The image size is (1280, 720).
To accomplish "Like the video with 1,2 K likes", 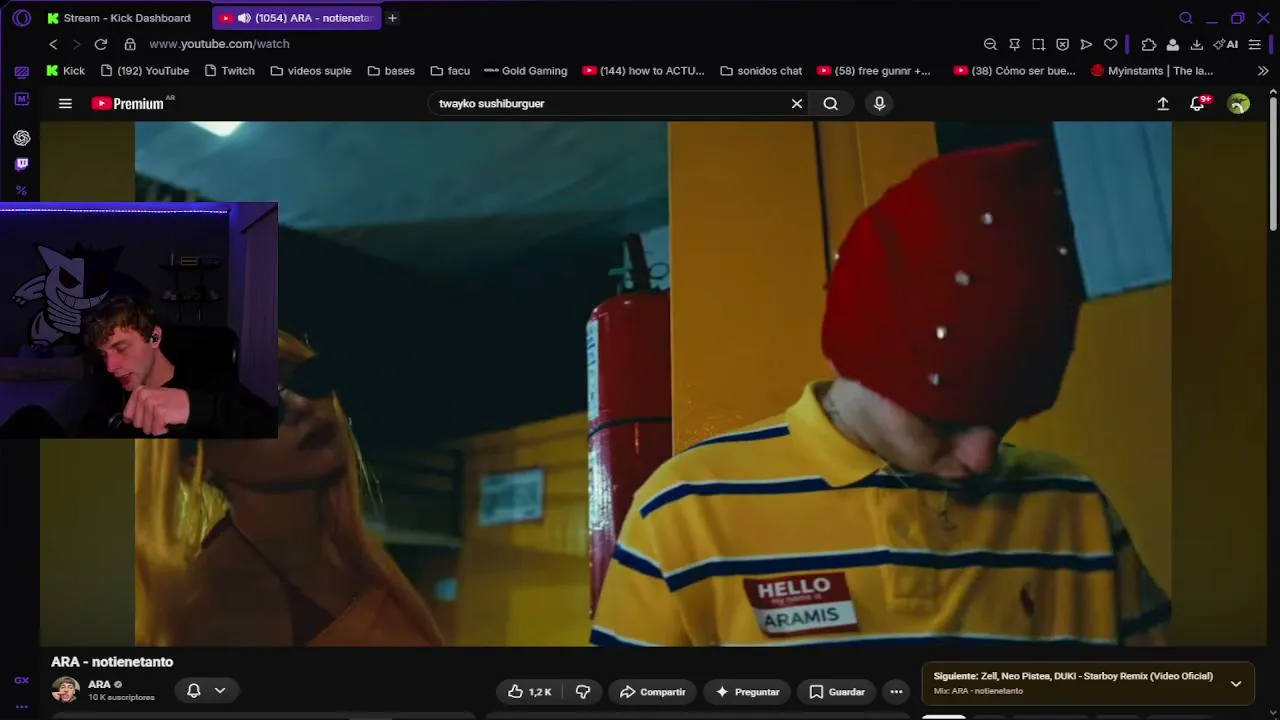I will [530, 691].
